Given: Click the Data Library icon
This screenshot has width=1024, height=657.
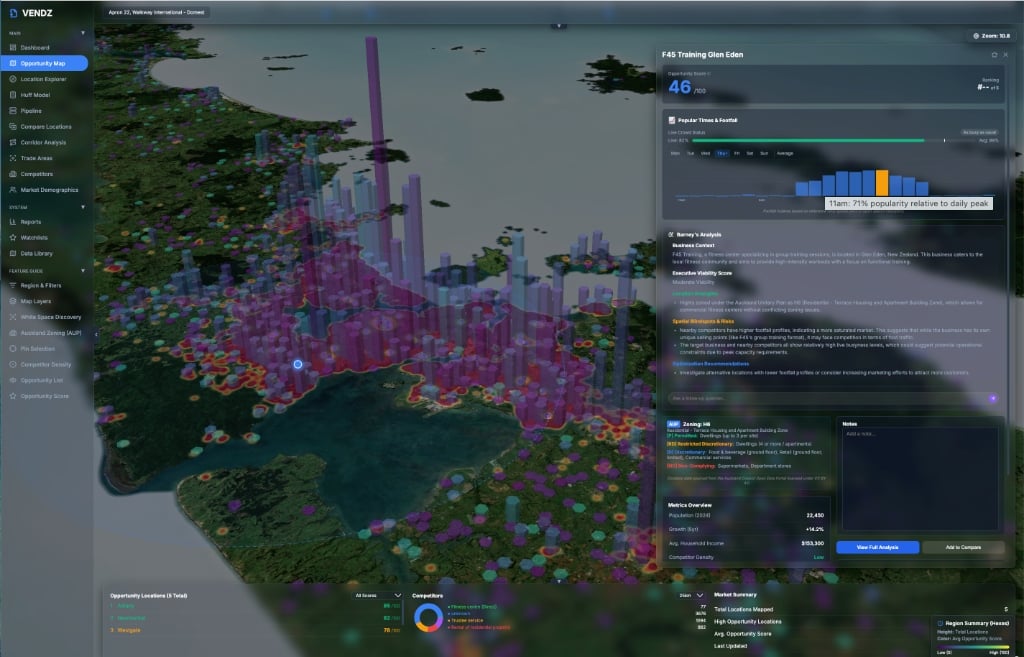Looking at the screenshot, I should point(13,253).
